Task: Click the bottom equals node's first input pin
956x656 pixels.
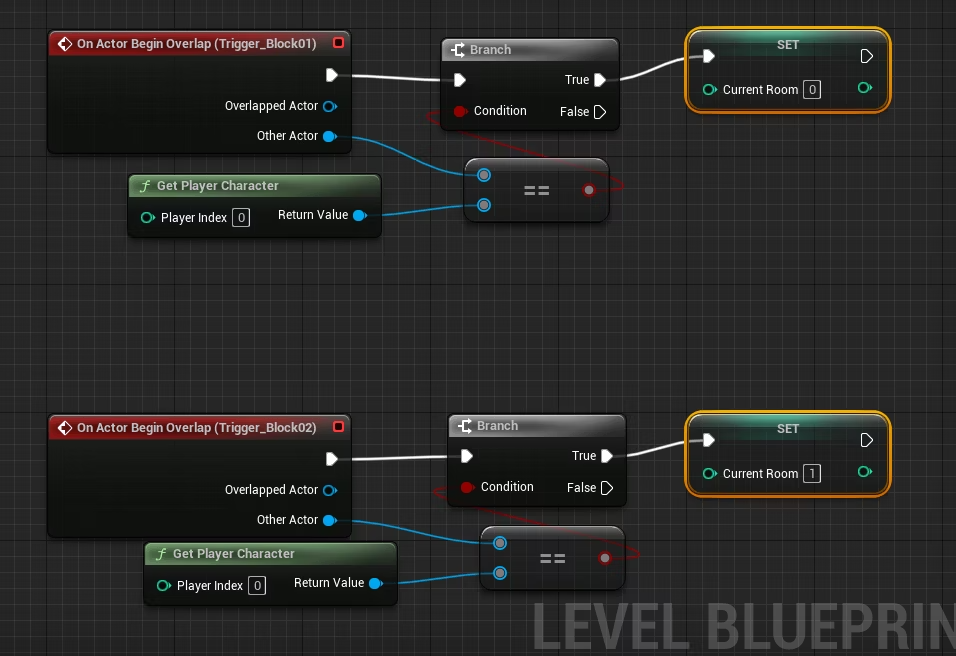Action: (500, 543)
